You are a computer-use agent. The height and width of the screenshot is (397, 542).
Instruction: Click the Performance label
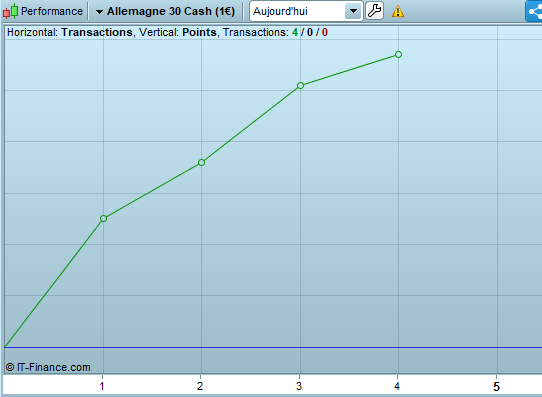(52, 11)
